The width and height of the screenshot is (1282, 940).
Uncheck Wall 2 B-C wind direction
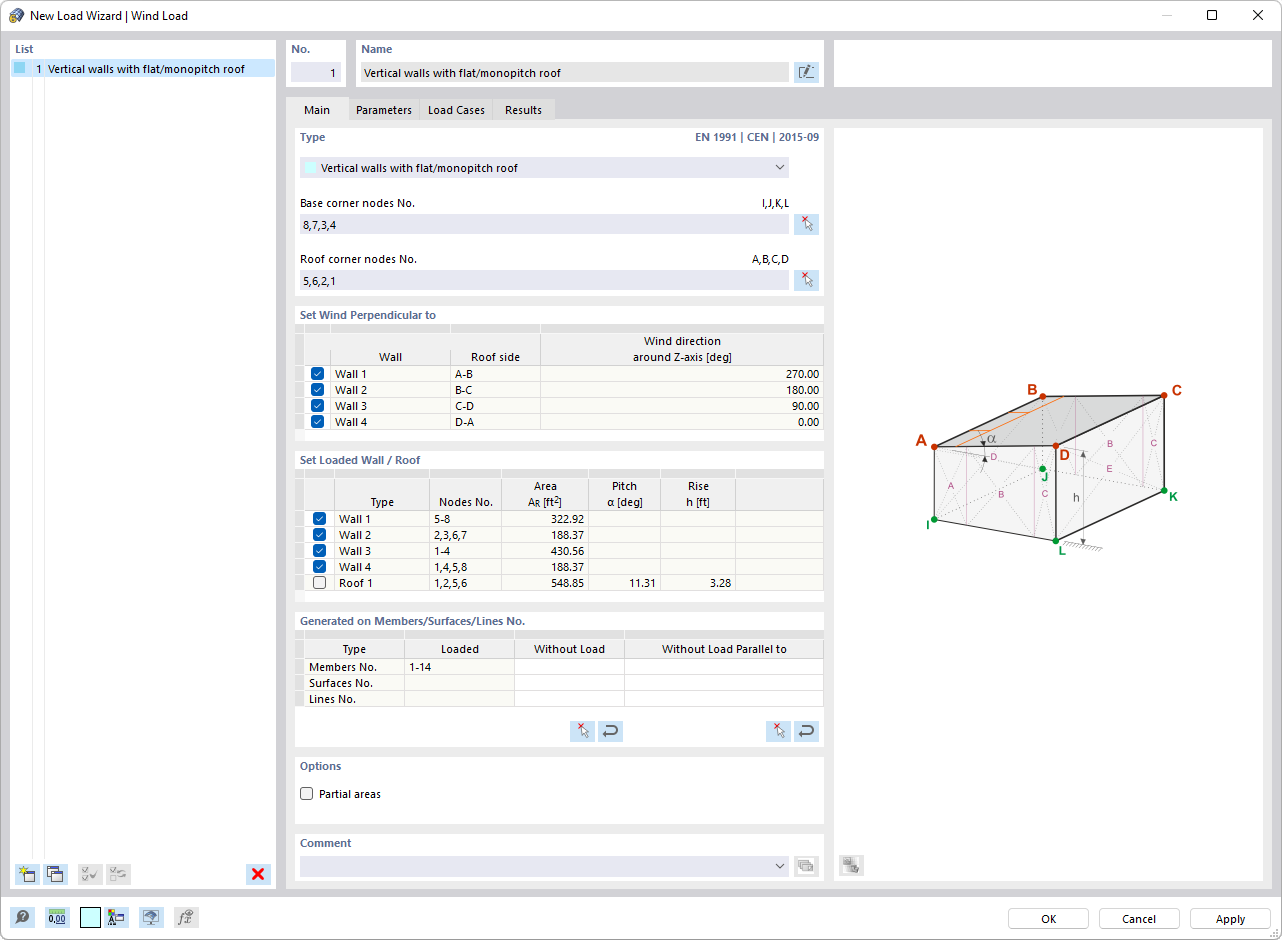[x=317, y=390]
